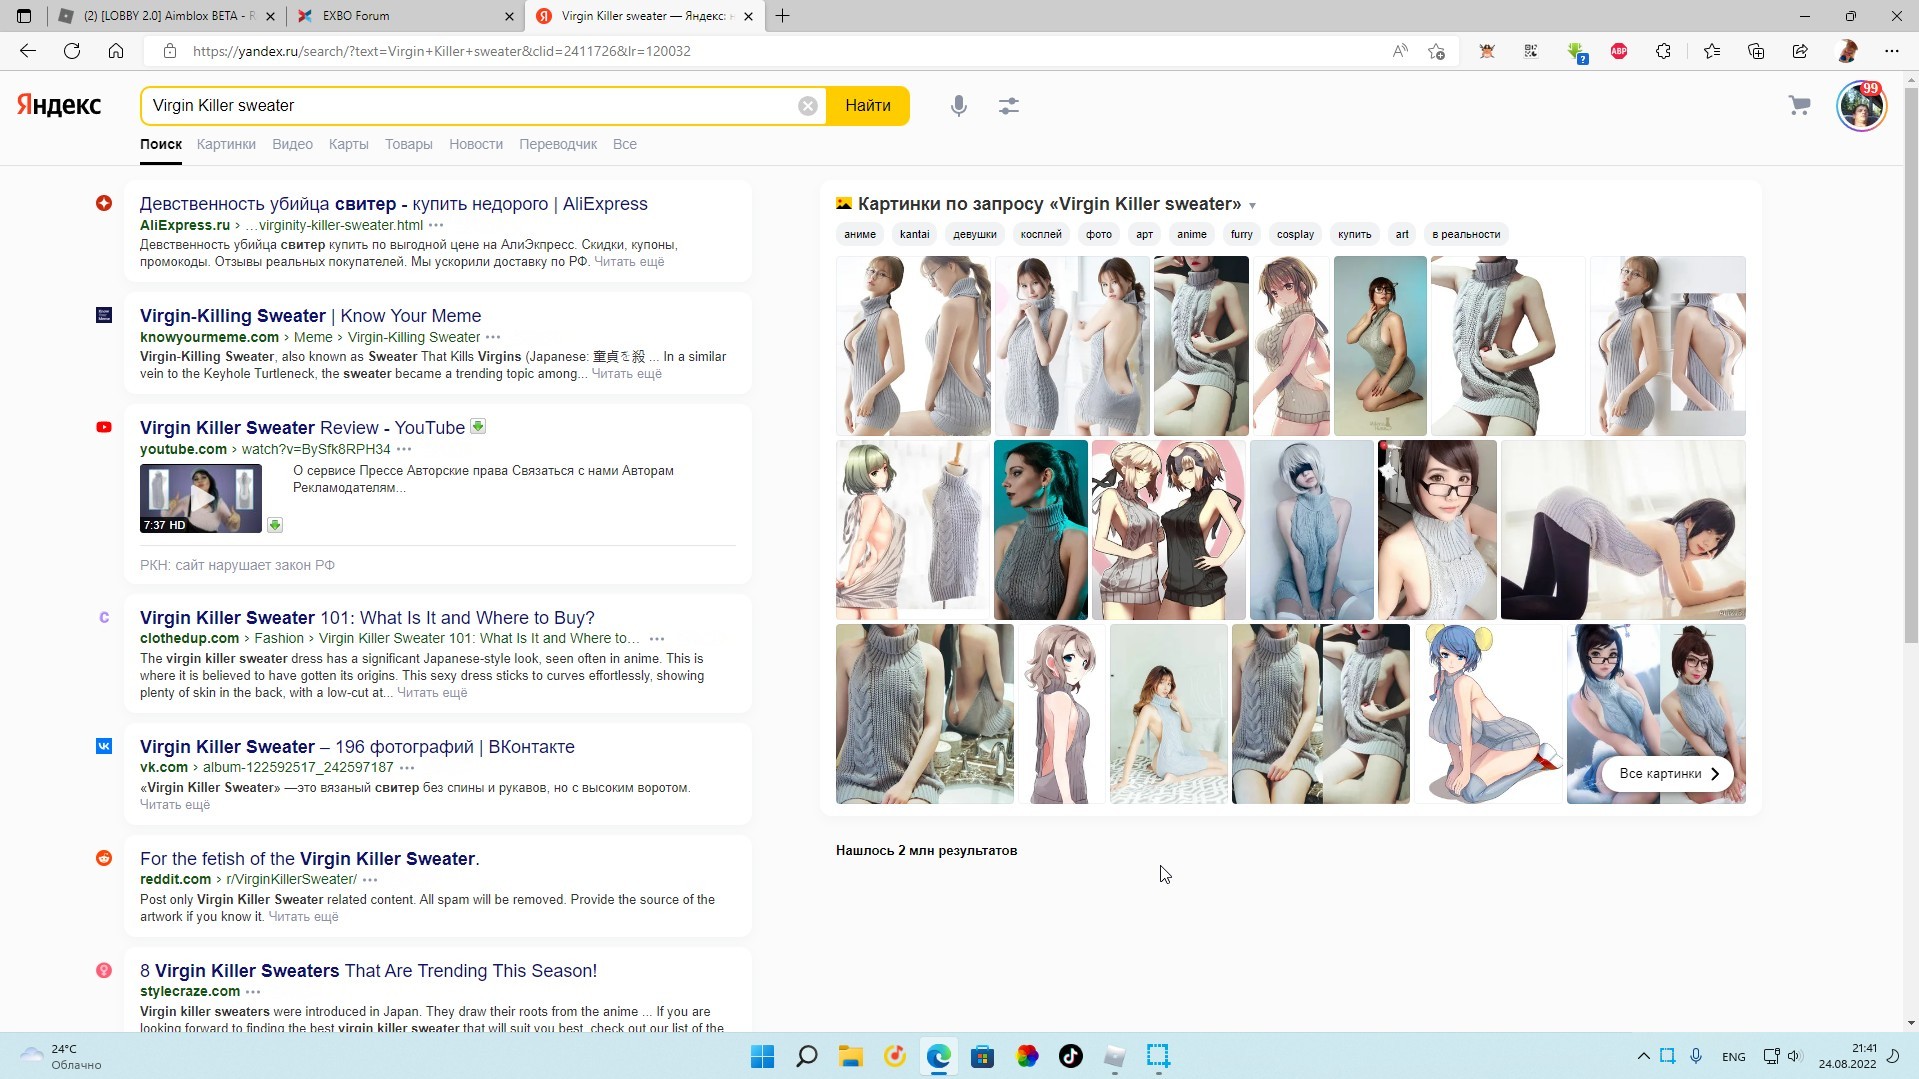1919x1079 pixels.
Task: Click Читать ещё in AliExpress snippet
Action: pos(628,262)
